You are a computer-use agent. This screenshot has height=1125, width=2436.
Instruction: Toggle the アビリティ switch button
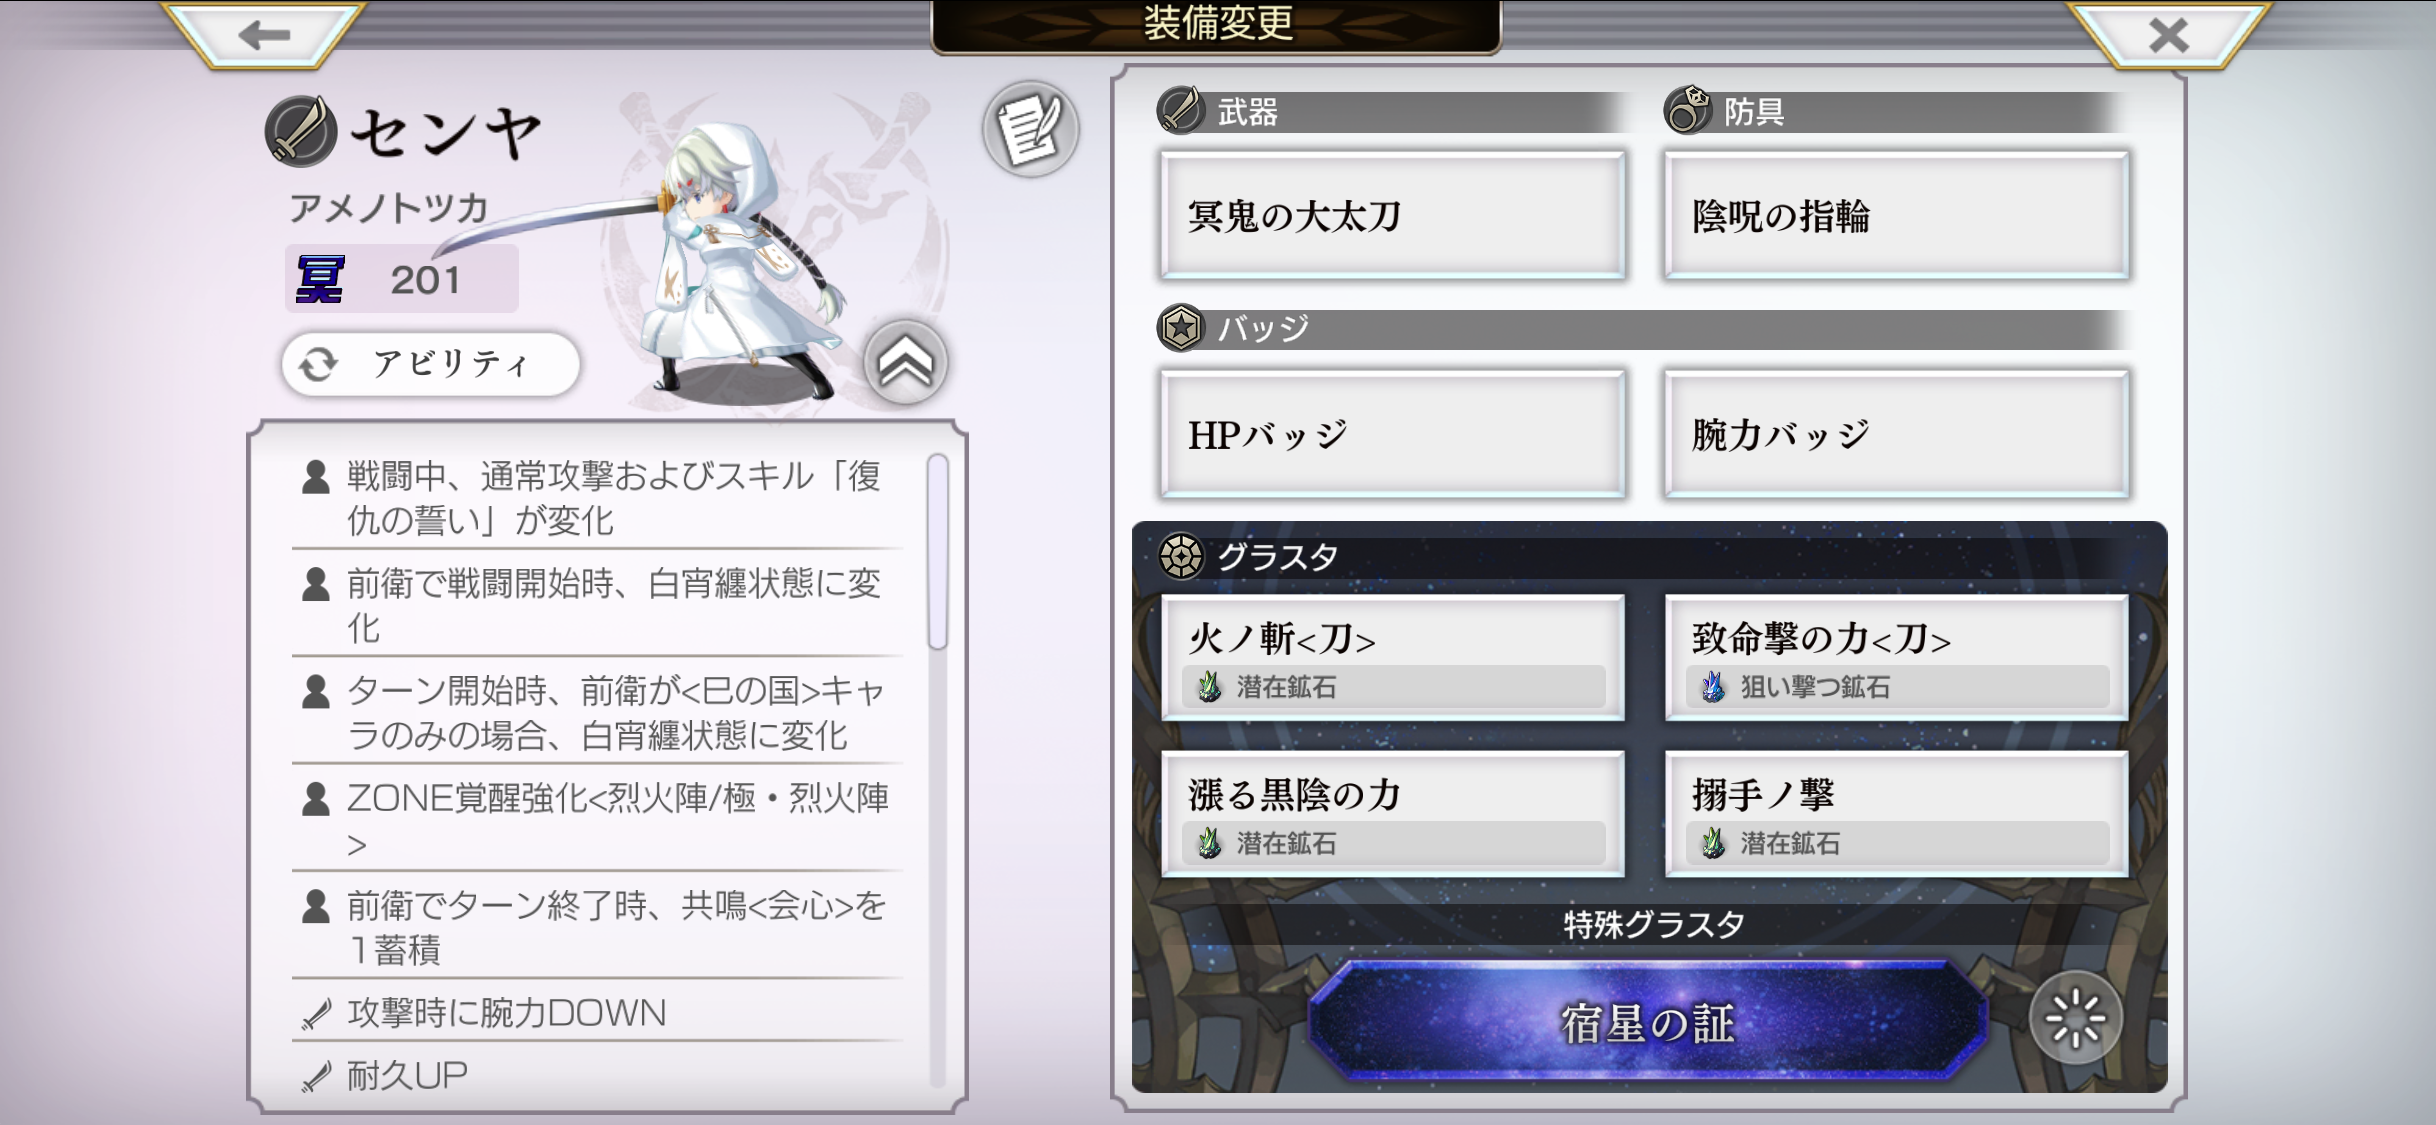click(x=430, y=364)
